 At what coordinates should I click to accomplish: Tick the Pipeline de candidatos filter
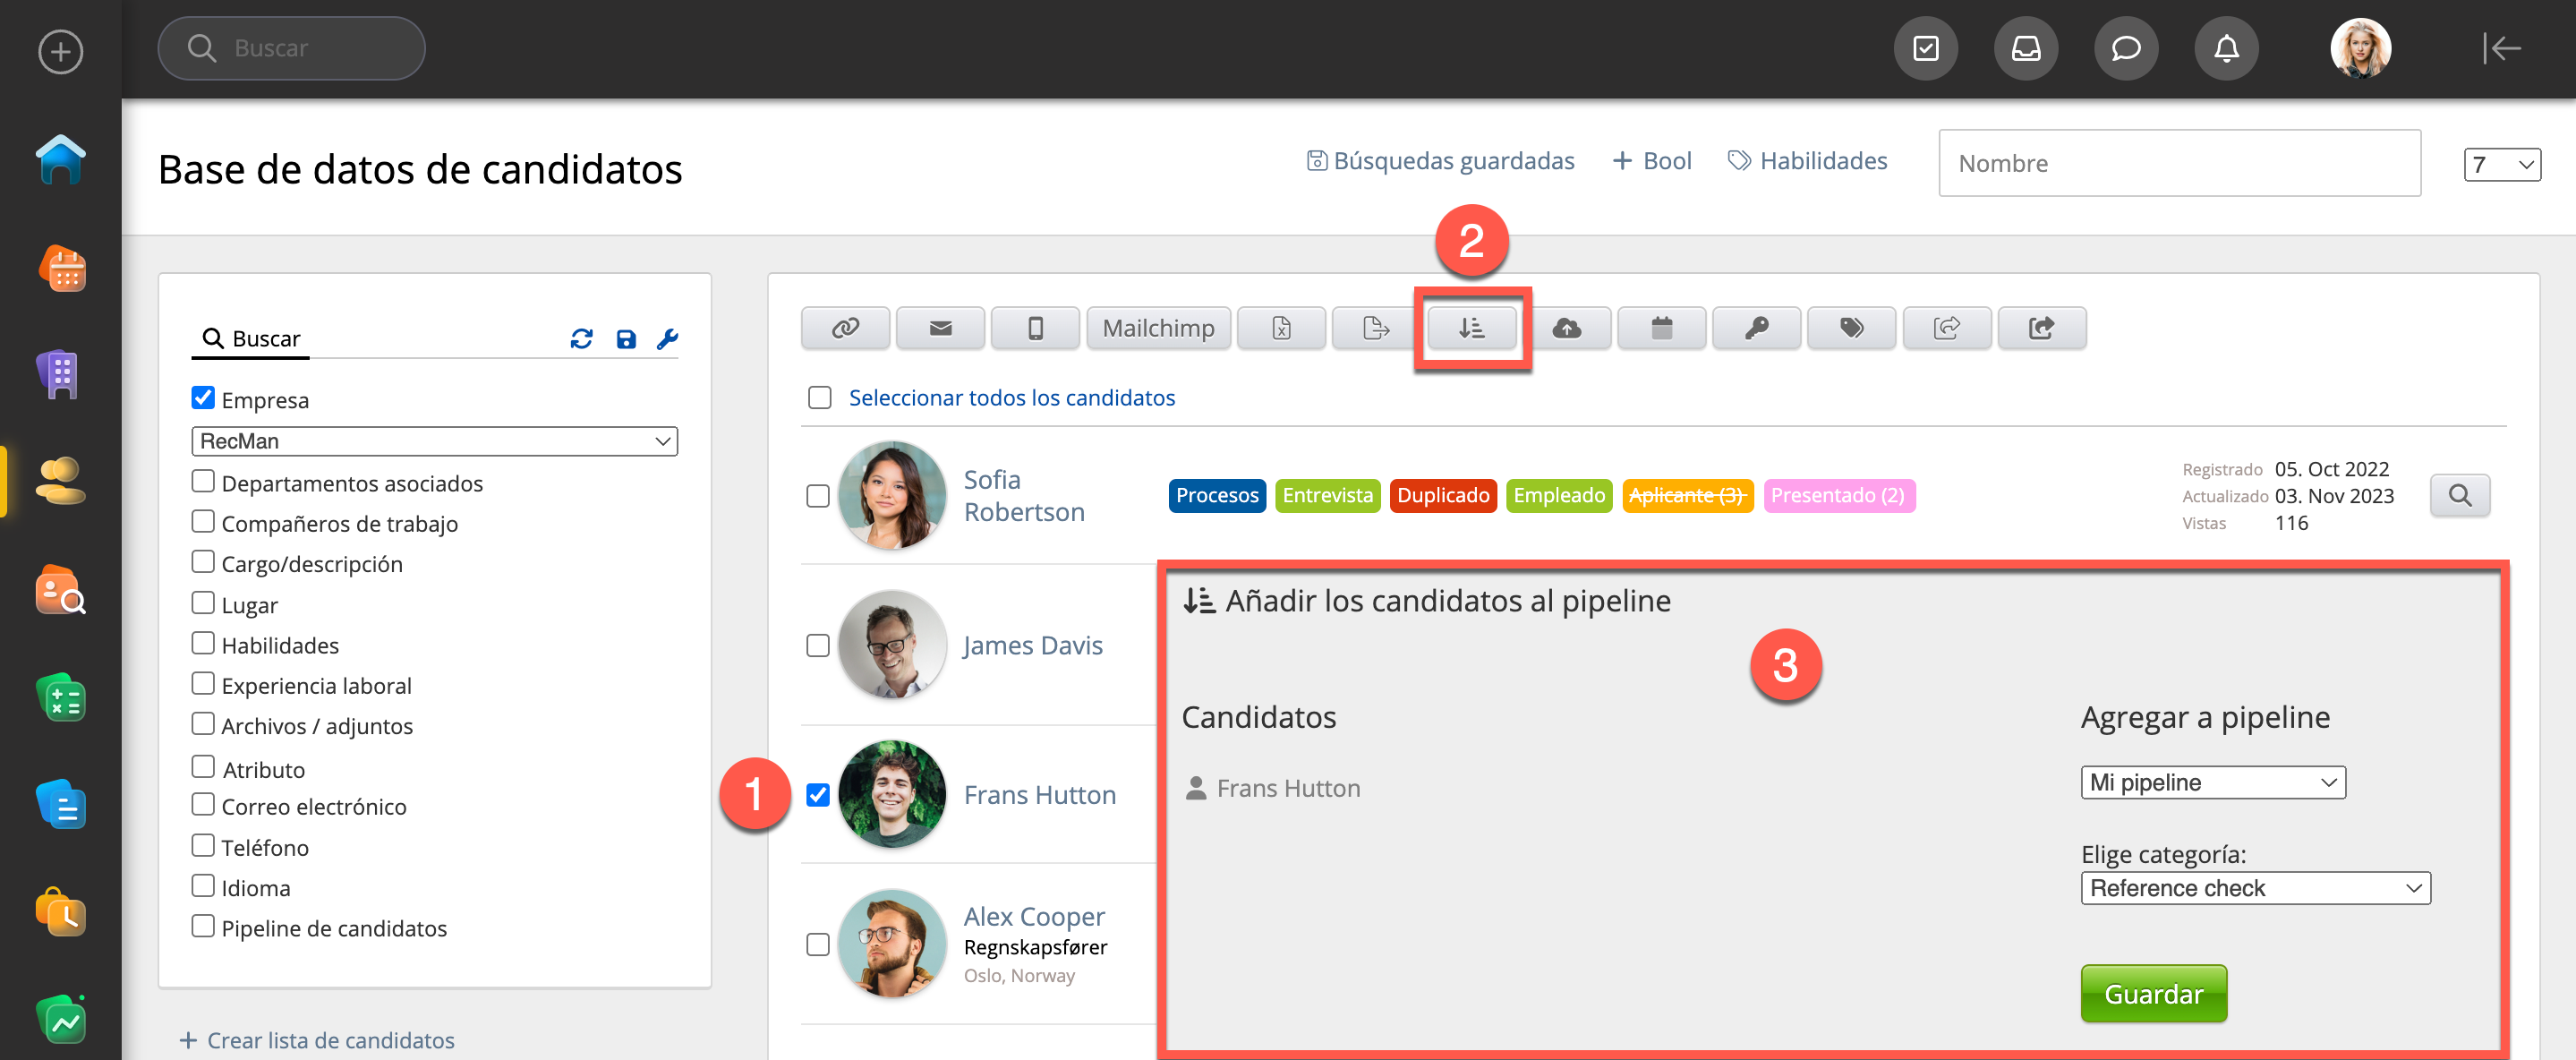[x=203, y=927]
